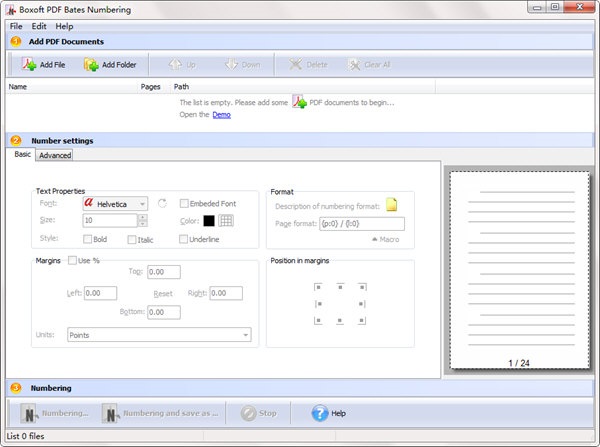Click the Add Folder icon
Image resolution: width=600 pixels, height=447 pixels.
[91, 64]
